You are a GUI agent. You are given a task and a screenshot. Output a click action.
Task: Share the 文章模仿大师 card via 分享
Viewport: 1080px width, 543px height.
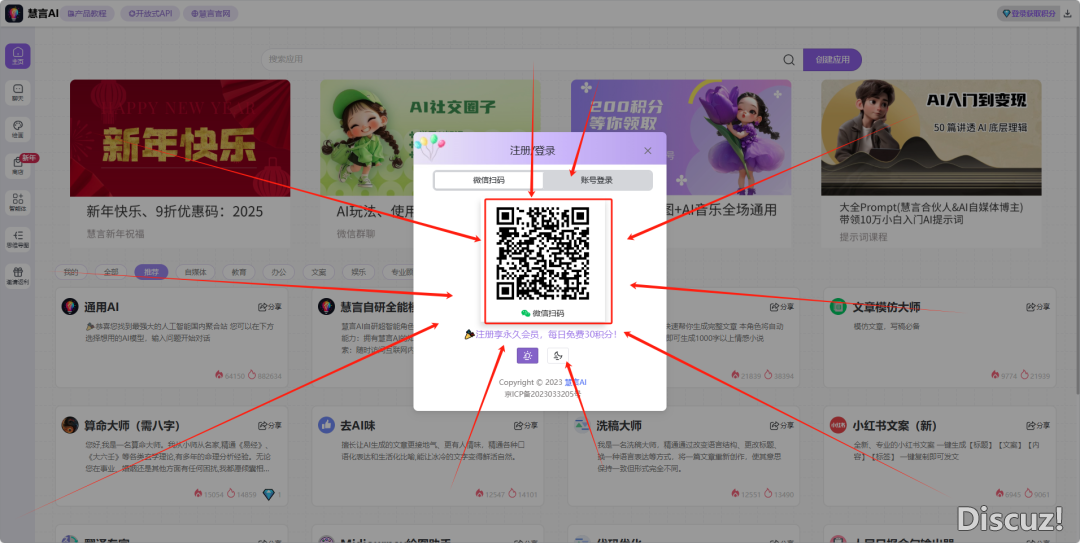pyautogui.click(x=1038, y=307)
